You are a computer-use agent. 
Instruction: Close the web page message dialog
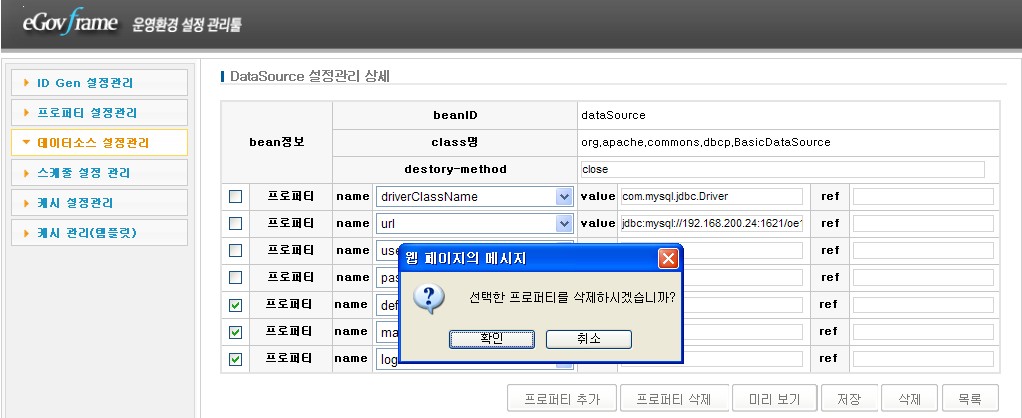pos(668,259)
